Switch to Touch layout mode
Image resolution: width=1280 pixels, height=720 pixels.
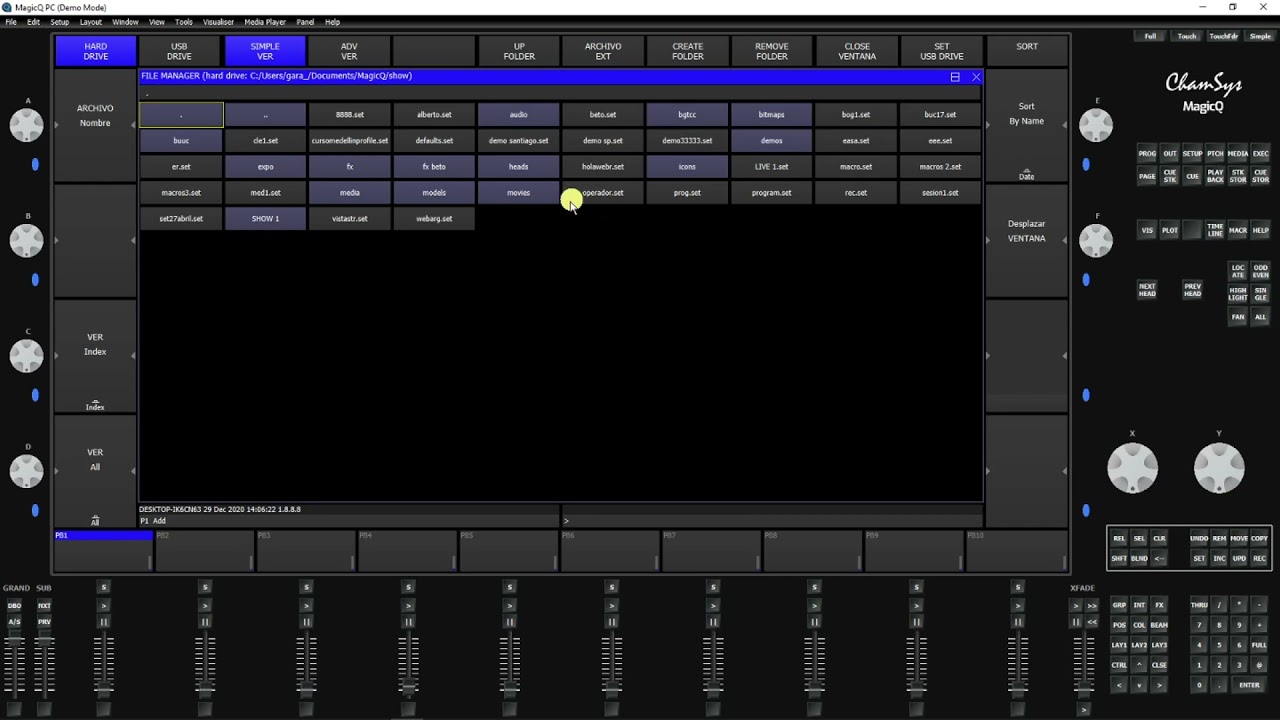[1187, 36]
